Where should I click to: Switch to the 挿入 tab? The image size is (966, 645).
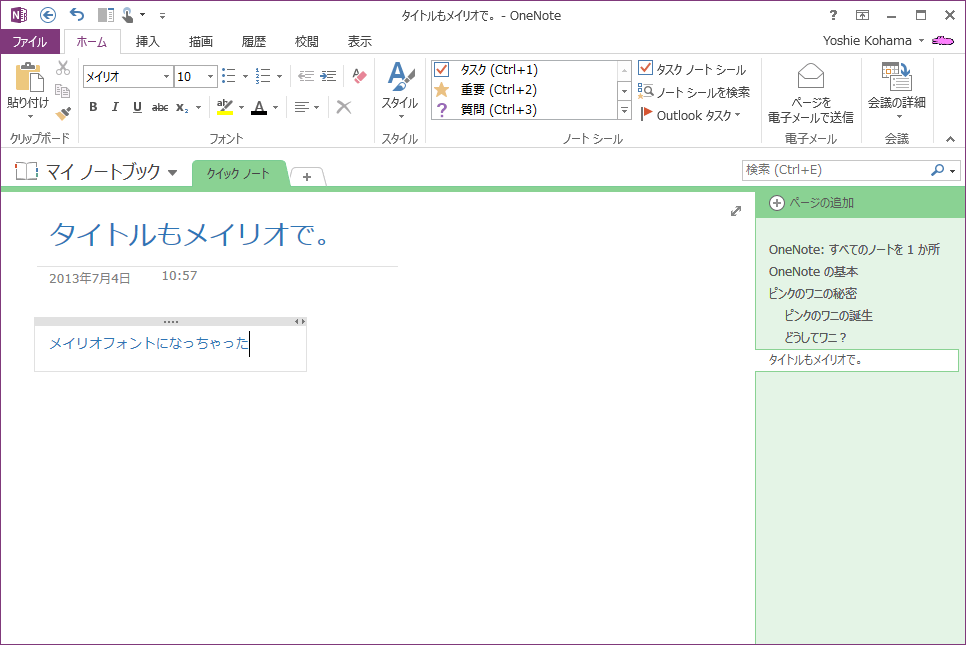pos(147,41)
